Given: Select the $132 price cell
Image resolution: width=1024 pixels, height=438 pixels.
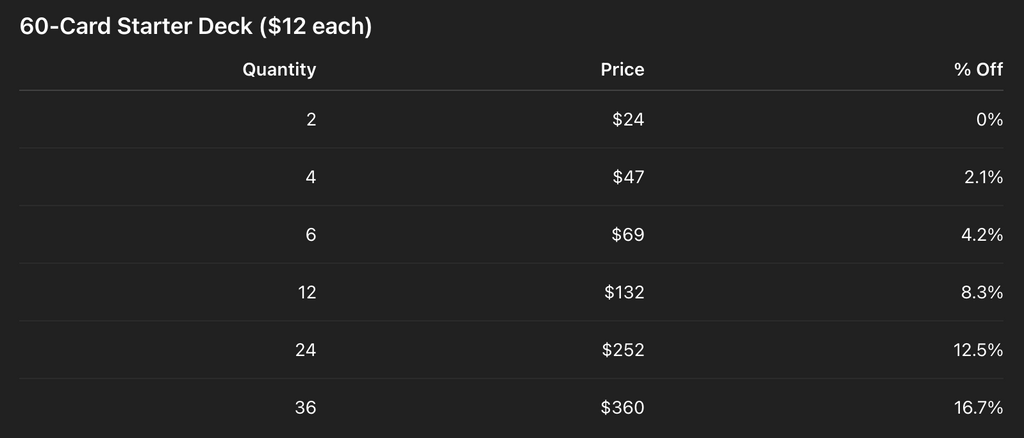Looking at the screenshot, I should (x=624, y=293).
